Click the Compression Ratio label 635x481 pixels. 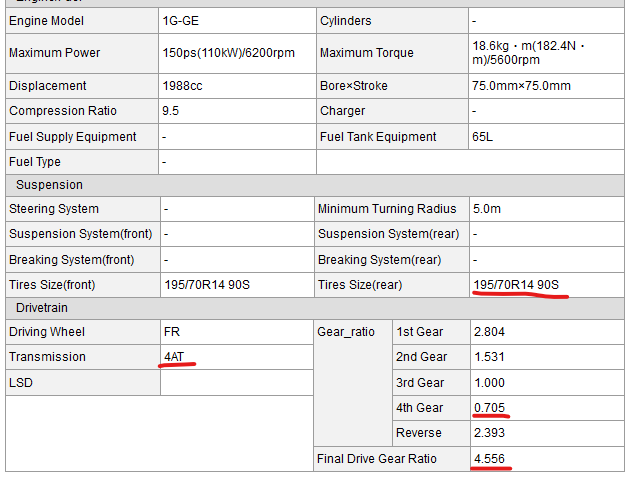coord(54,111)
